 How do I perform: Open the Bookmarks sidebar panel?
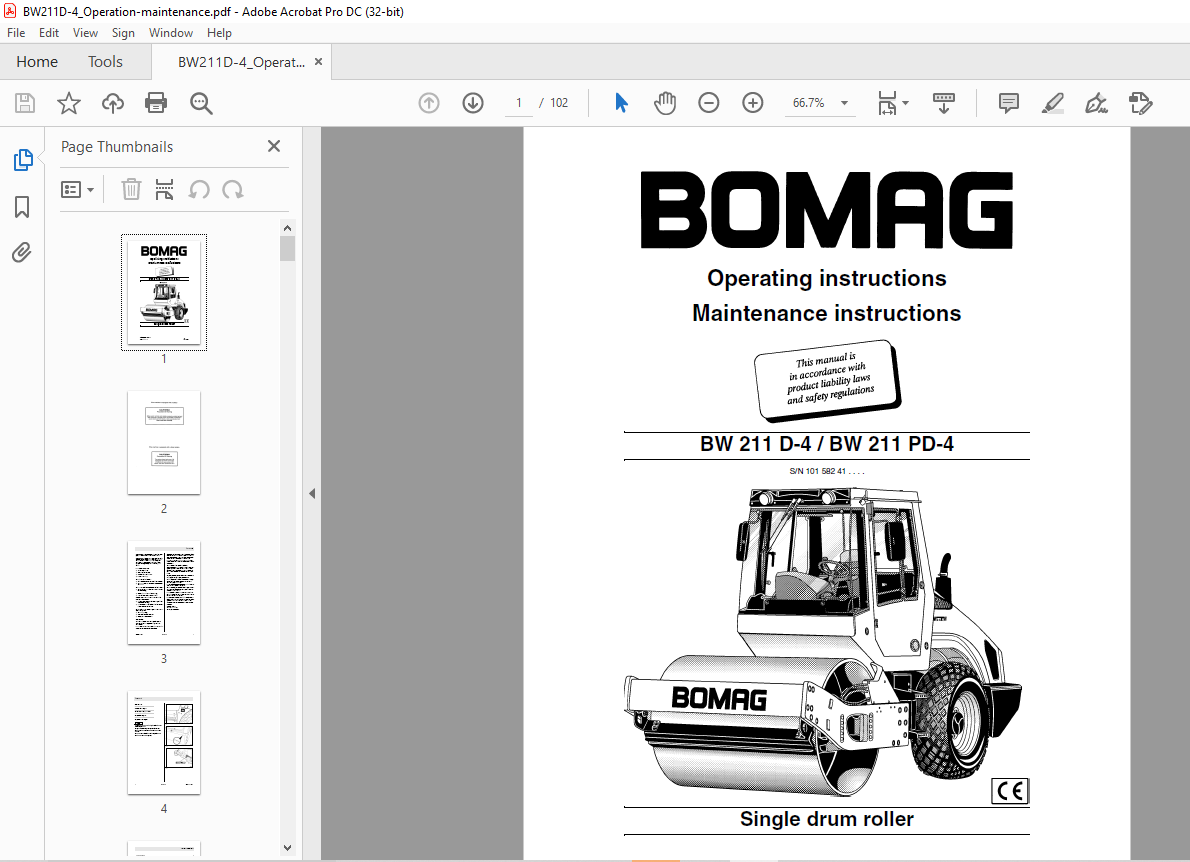(22, 206)
